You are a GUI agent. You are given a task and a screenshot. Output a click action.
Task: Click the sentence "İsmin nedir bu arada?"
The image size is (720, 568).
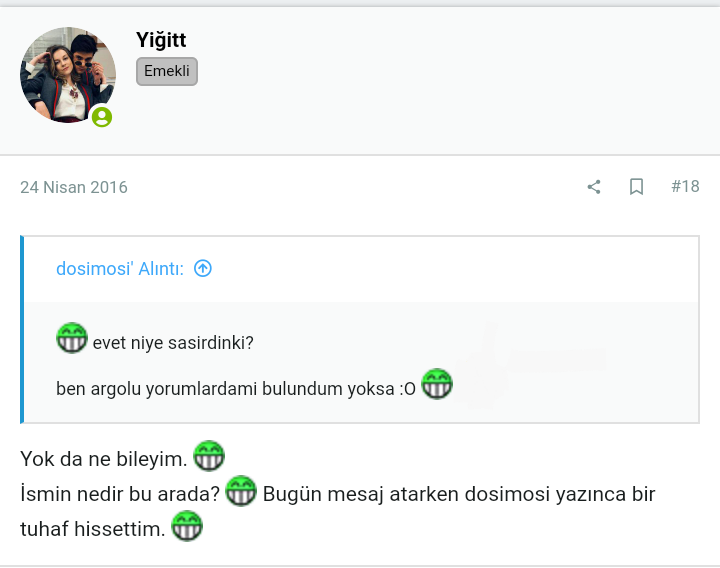[x=120, y=494]
